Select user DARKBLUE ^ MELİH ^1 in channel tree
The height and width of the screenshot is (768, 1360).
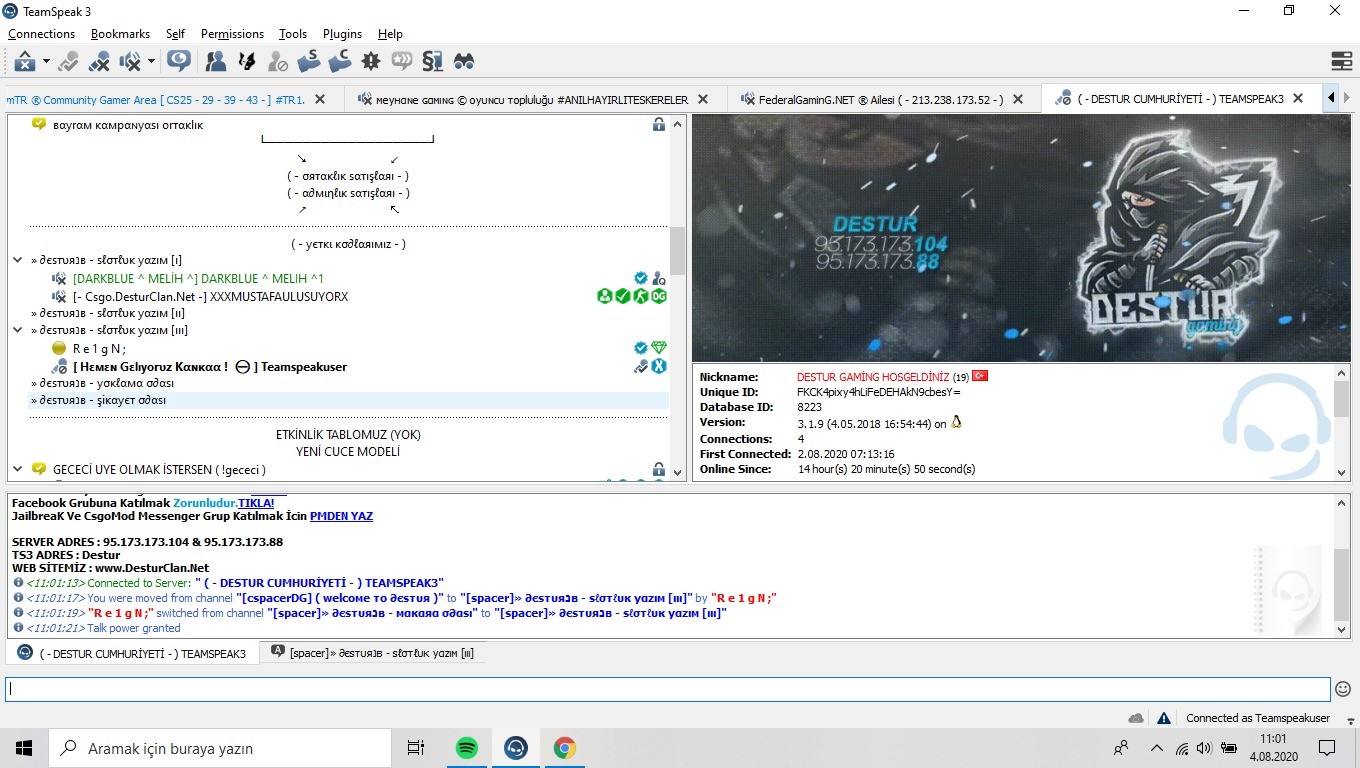[x=198, y=279]
